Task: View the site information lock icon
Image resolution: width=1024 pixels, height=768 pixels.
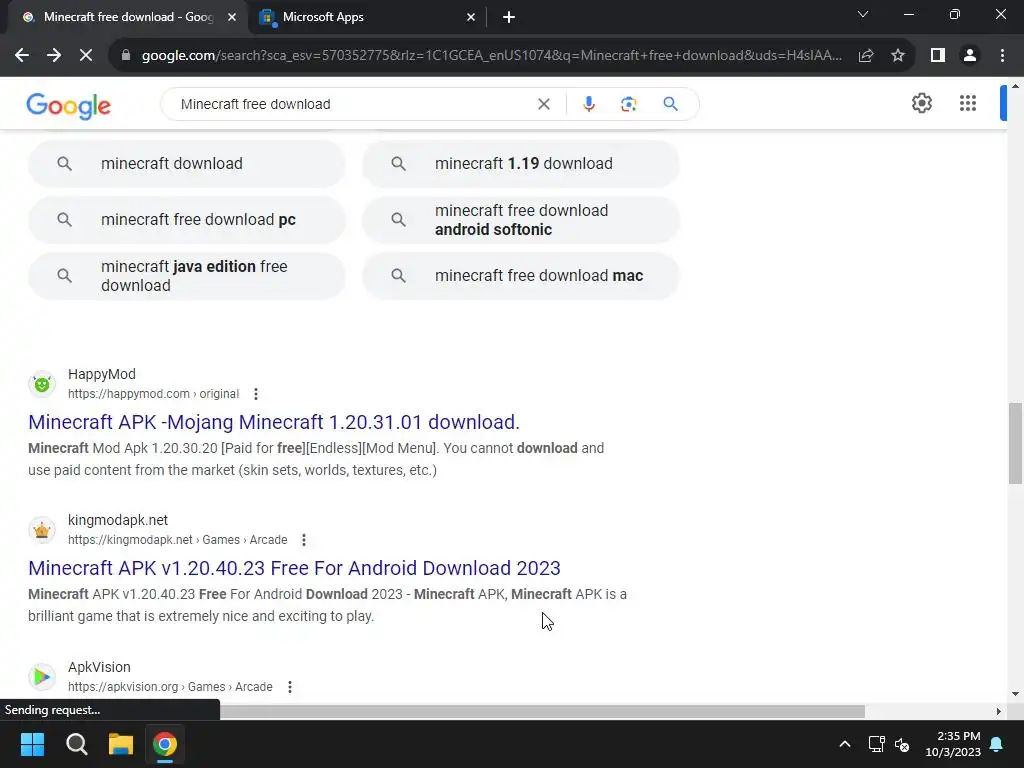Action: coord(126,56)
